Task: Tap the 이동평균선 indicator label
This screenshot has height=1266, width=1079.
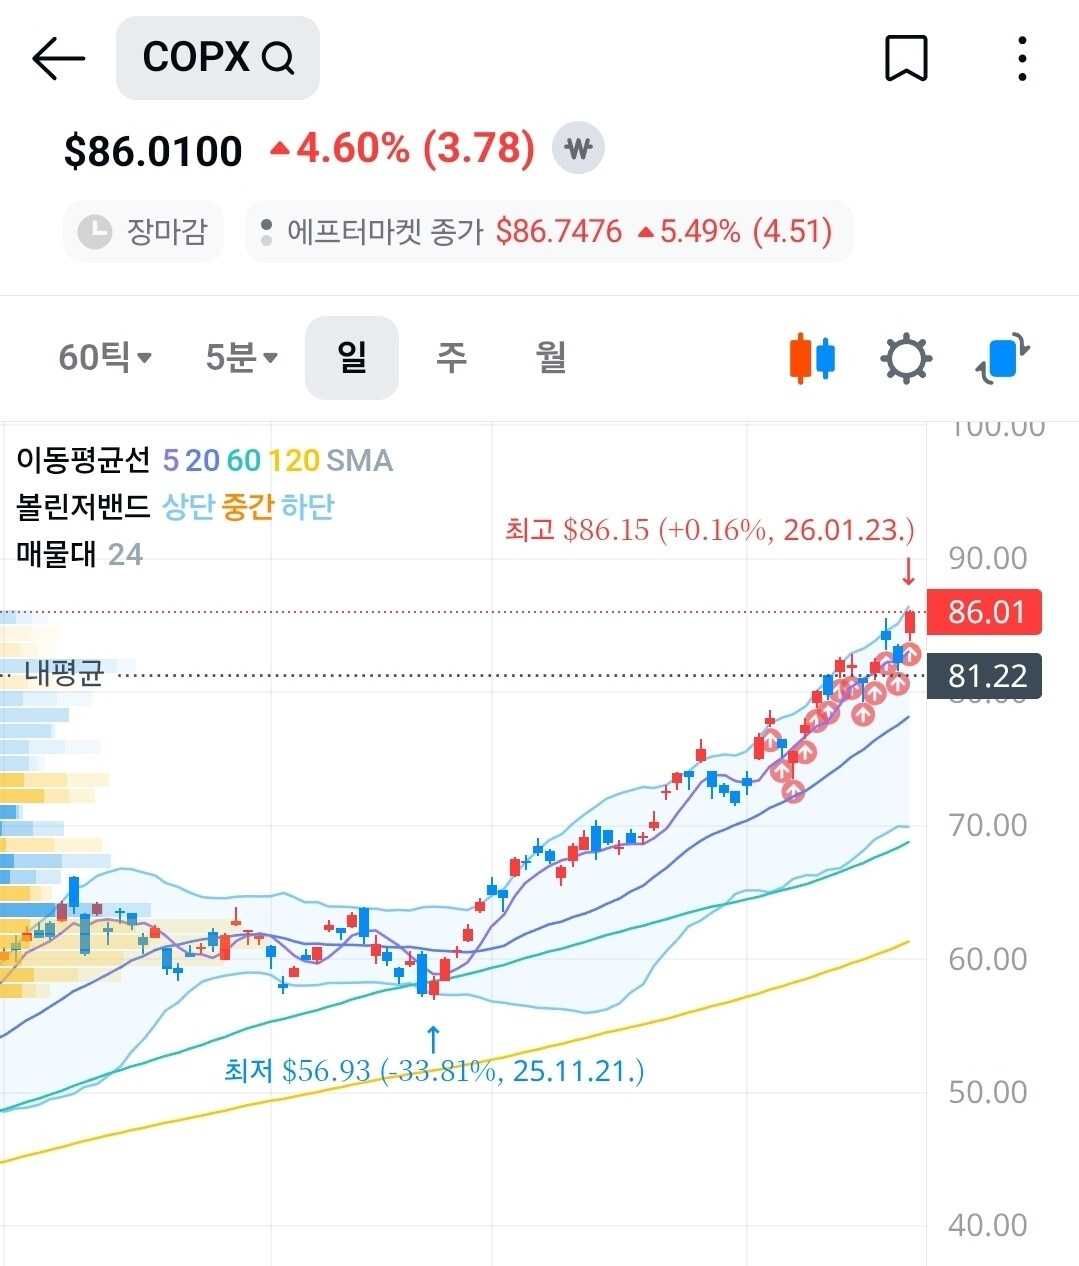Action: [83, 460]
